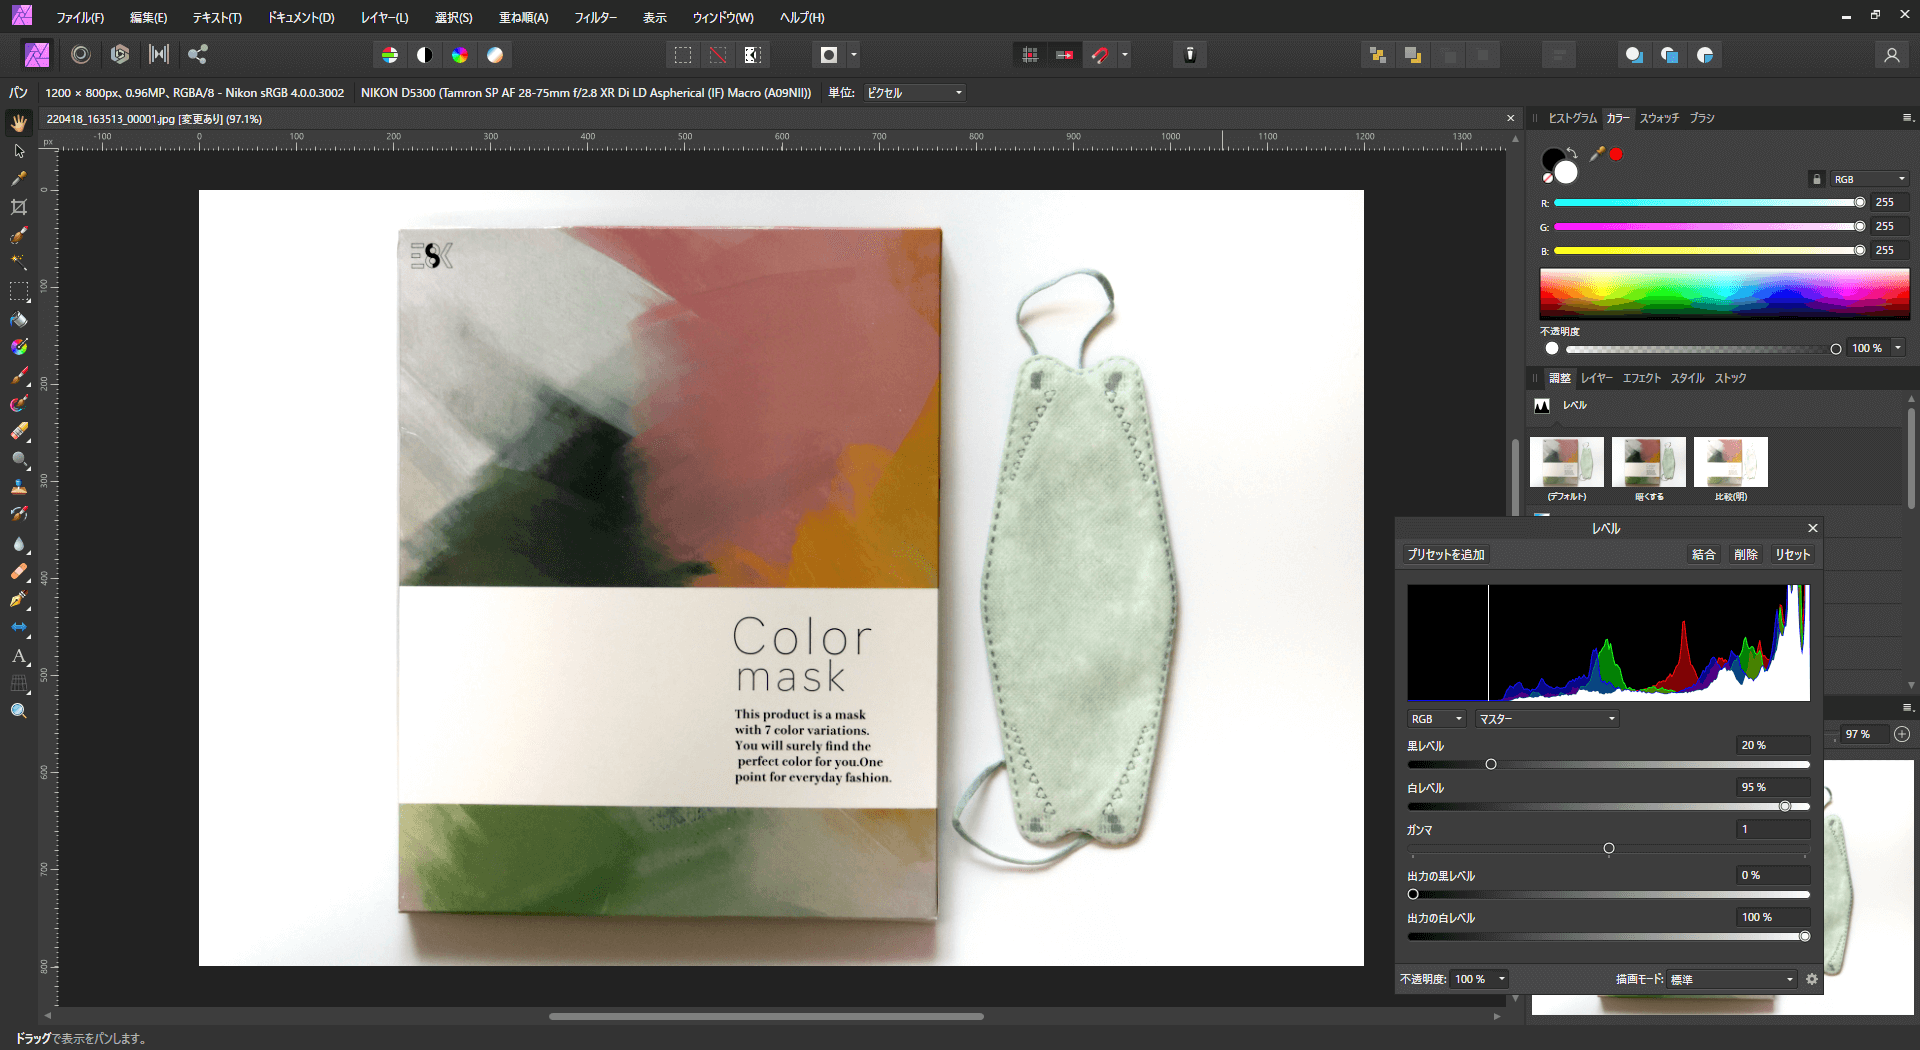Click the Select All marquee toolbar icon
Image resolution: width=1920 pixels, height=1050 pixels.
[x=683, y=55]
